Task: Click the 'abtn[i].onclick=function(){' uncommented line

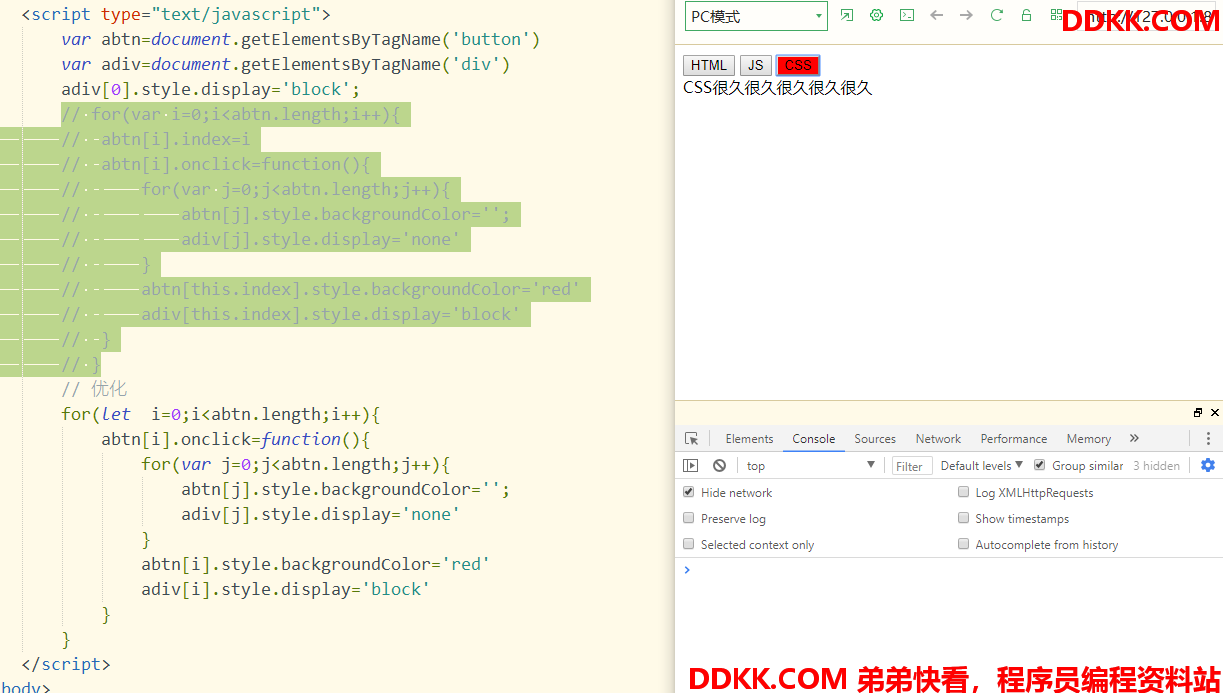Action: (x=236, y=439)
